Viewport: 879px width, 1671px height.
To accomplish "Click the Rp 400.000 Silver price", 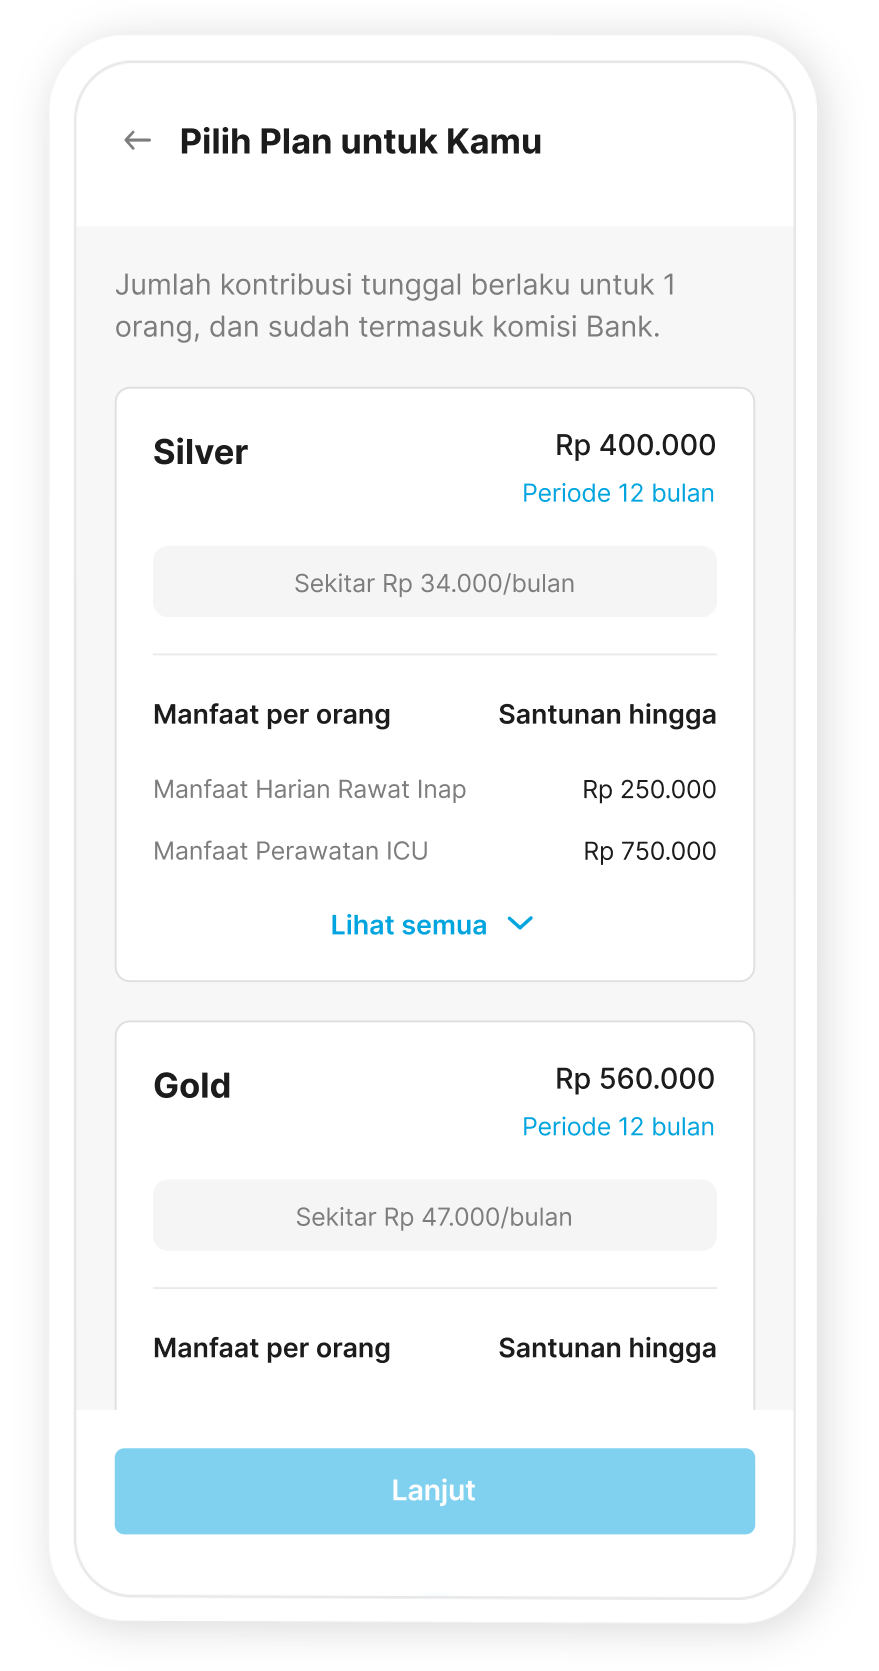I will pos(635,445).
